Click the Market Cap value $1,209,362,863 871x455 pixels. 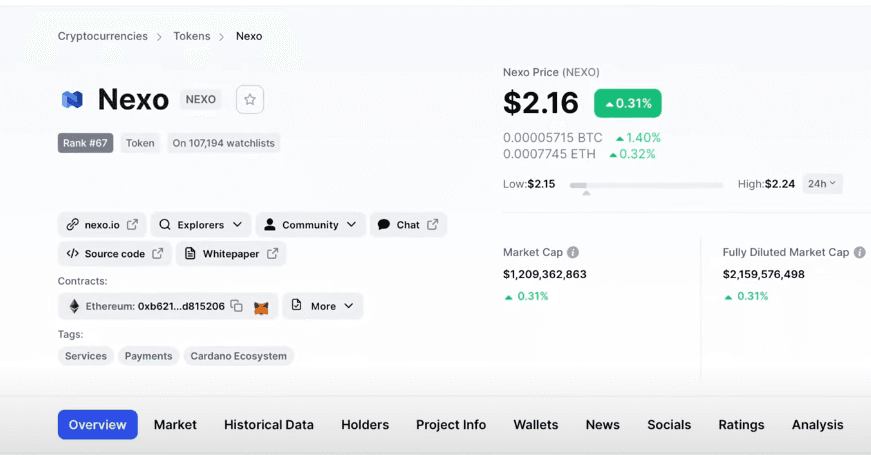544,274
